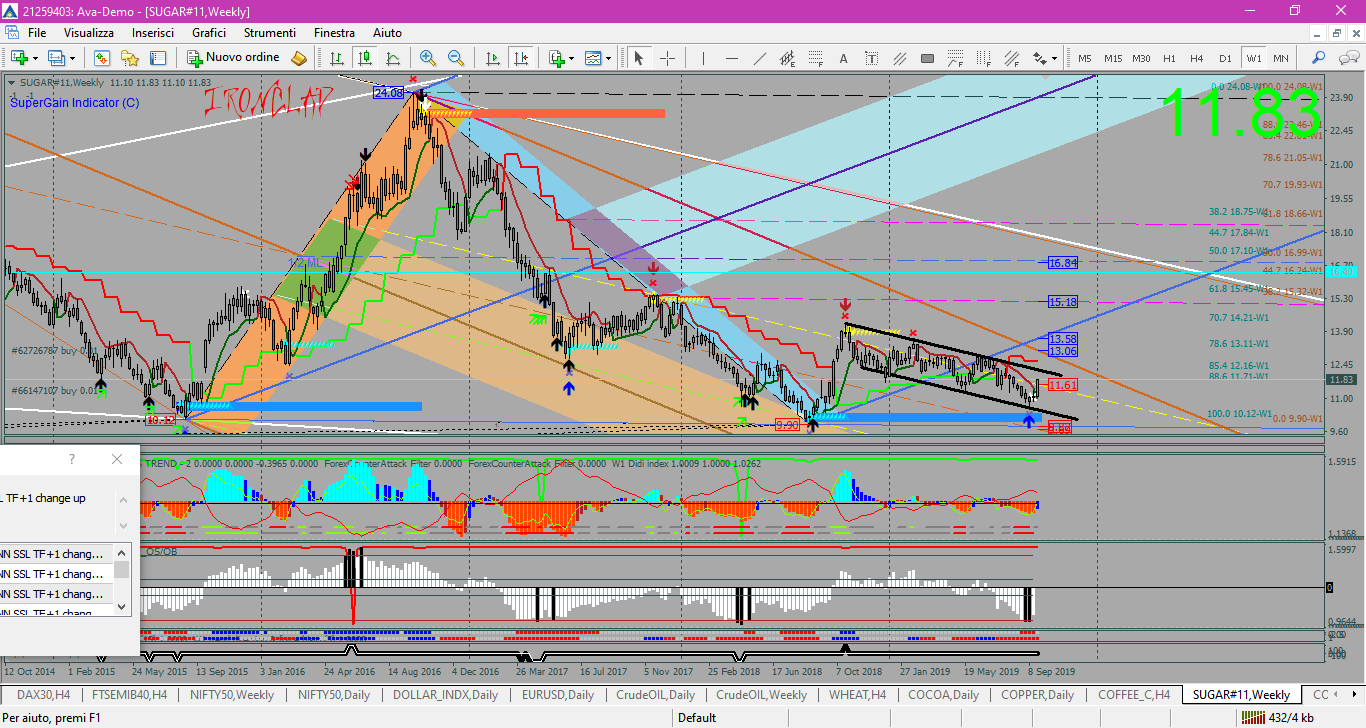Open the Grafici menu
Image resolution: width=1366 pixels, height=728 pixels.
(209, 33)
